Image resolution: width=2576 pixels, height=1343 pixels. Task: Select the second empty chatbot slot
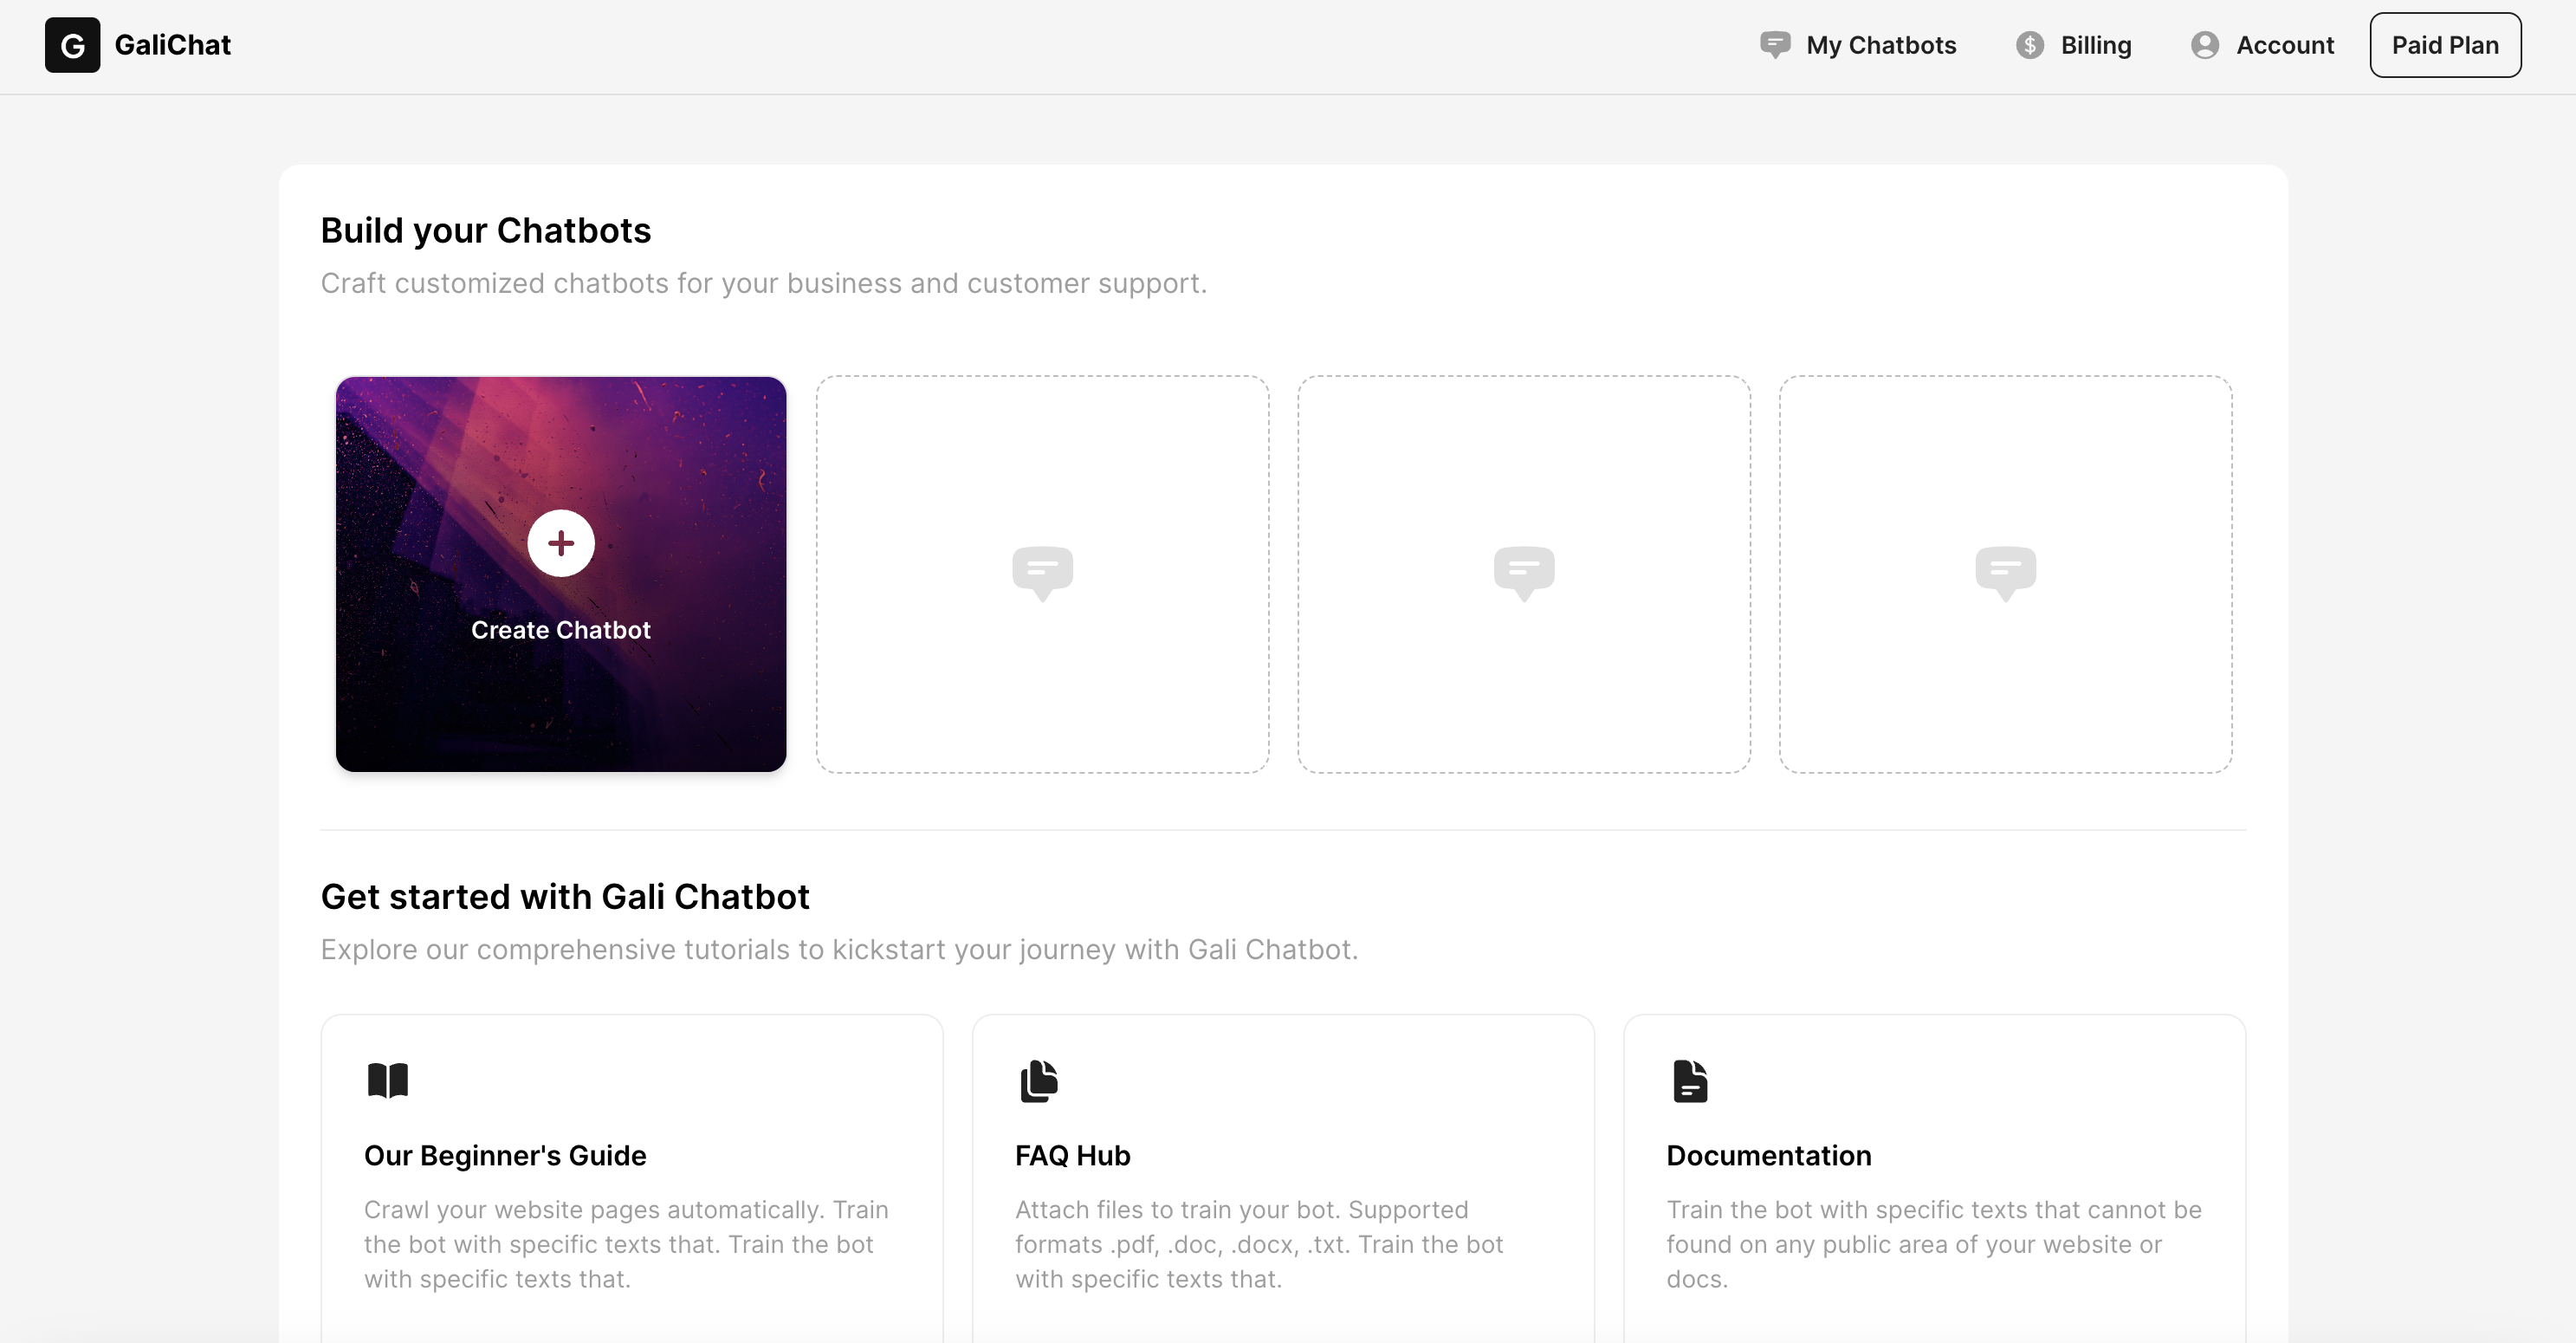(x=1523, y=574)
